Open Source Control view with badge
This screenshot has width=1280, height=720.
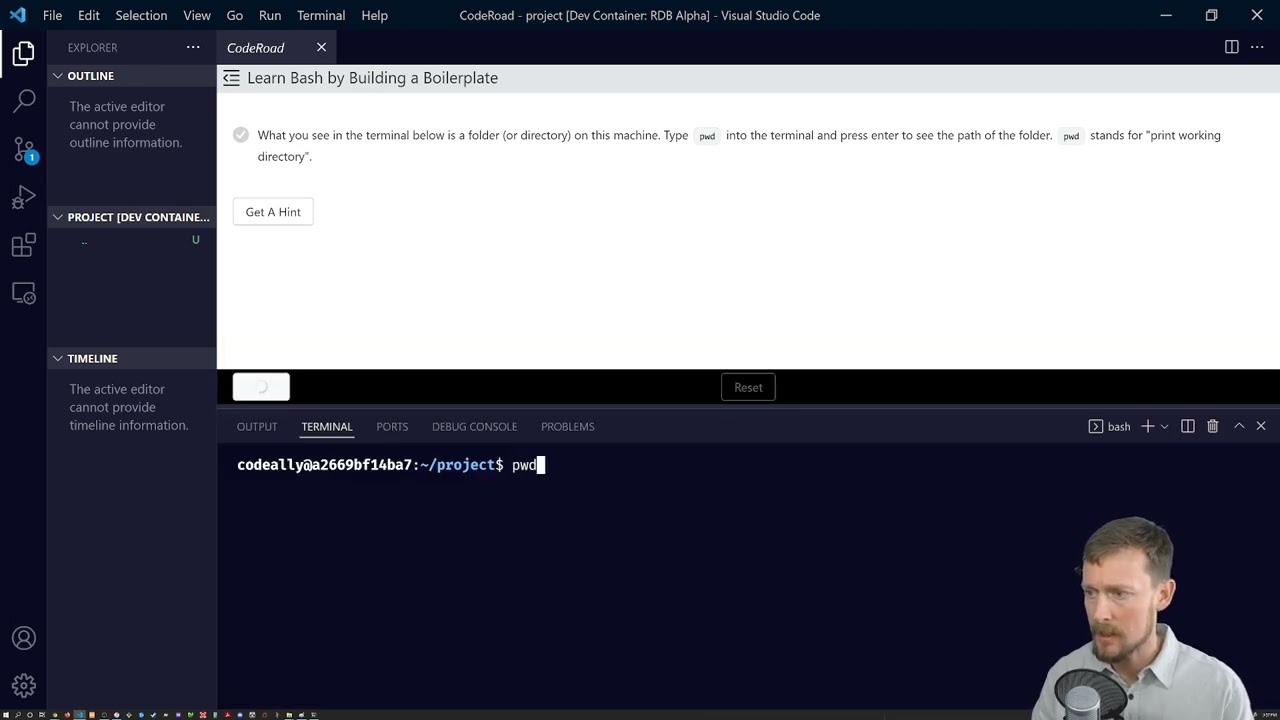[x=24, y=149]
